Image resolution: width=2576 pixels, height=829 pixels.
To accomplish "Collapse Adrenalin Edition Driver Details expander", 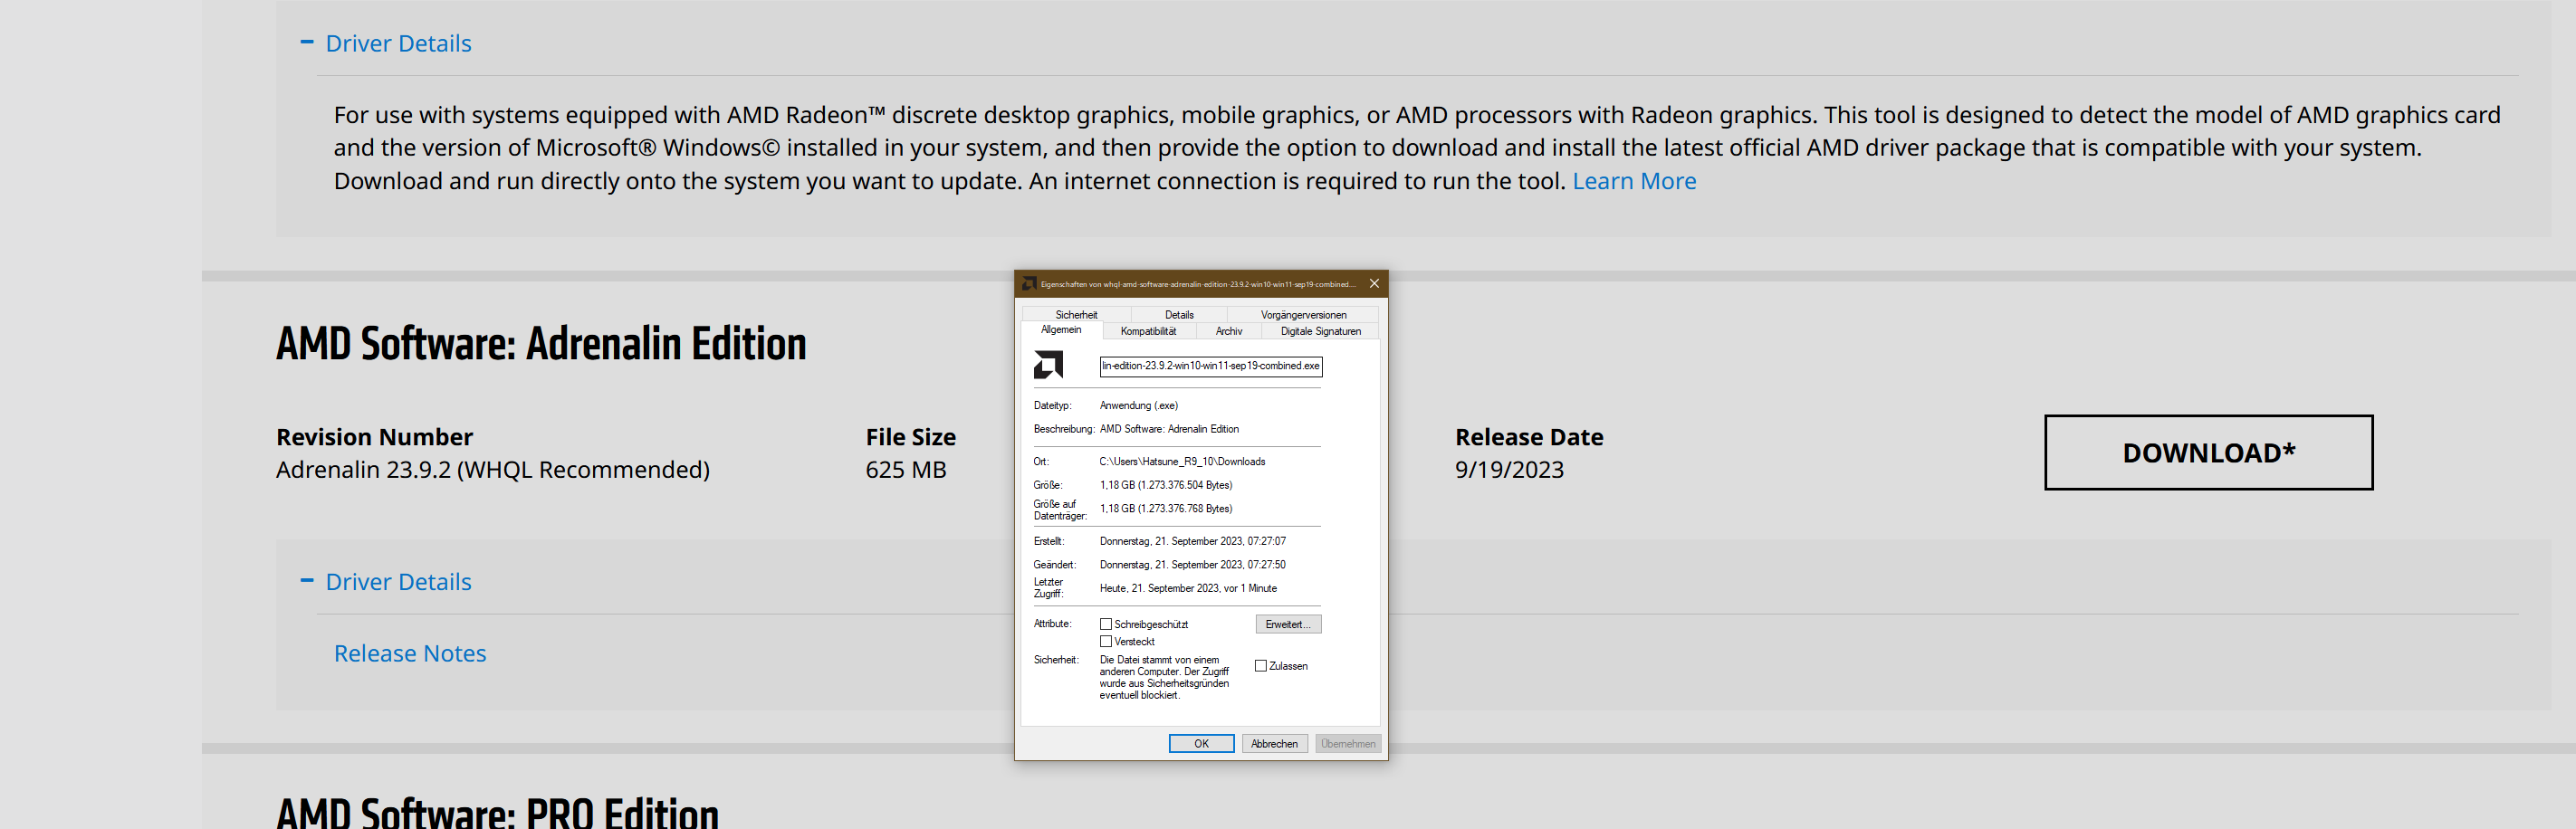I will [386, 581].
